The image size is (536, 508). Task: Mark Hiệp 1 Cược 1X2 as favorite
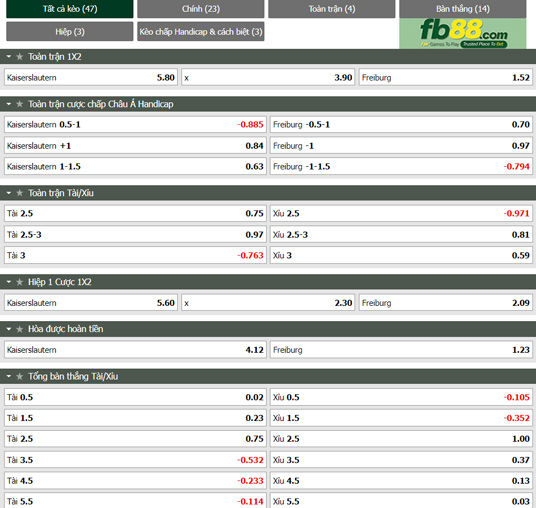[19, 282]
